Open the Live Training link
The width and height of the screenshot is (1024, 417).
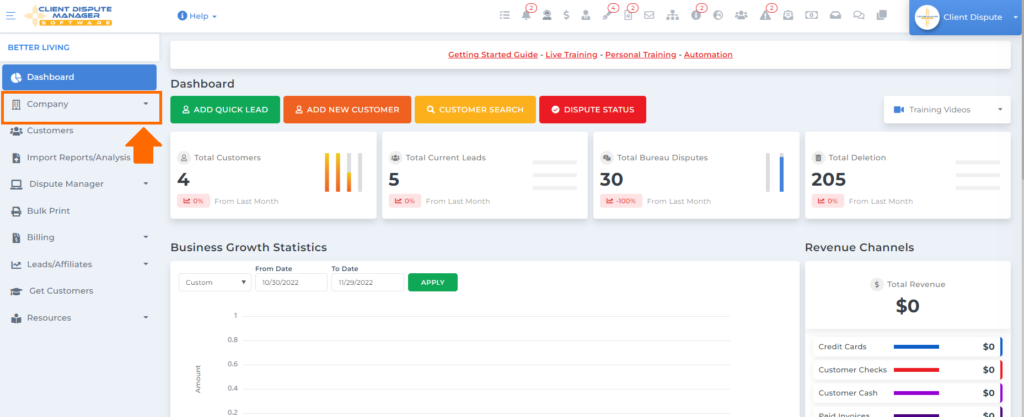(571, 55)
